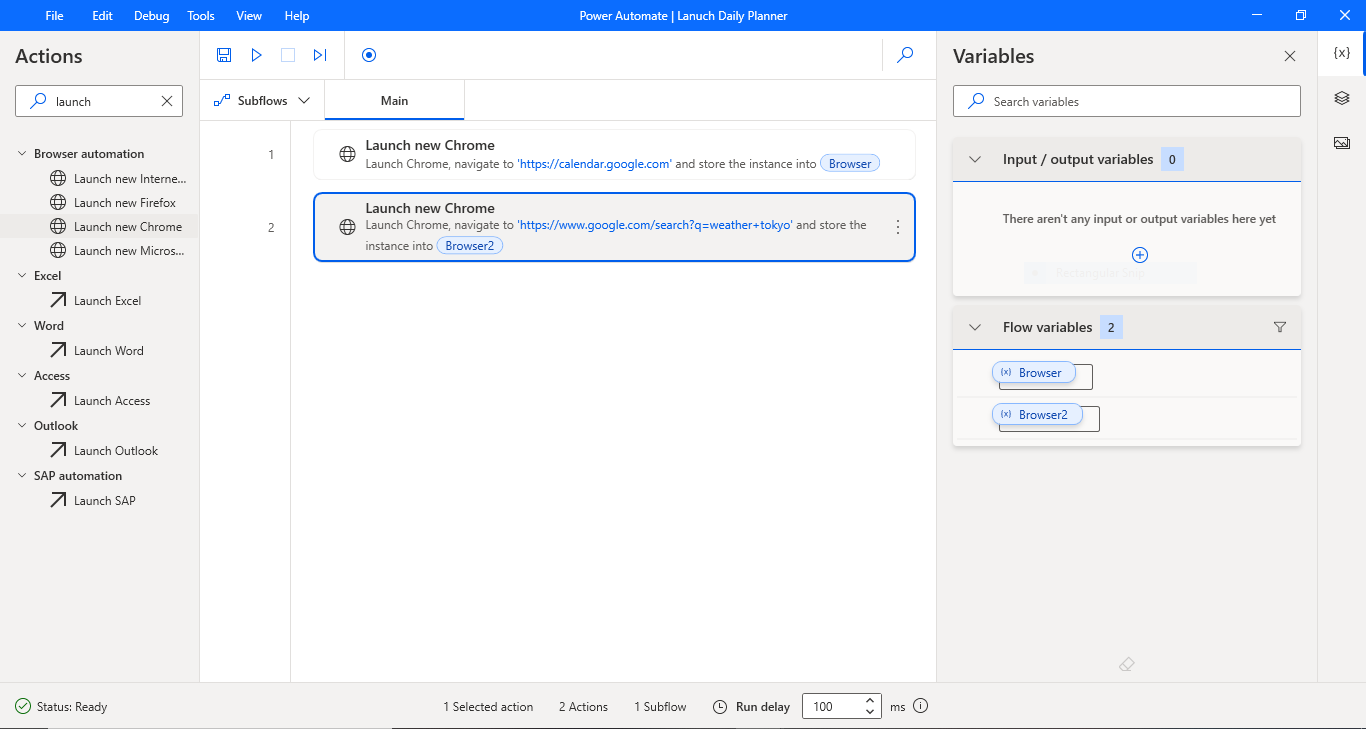Select Launch new Chrome in the Actions list

coord(116,226)
